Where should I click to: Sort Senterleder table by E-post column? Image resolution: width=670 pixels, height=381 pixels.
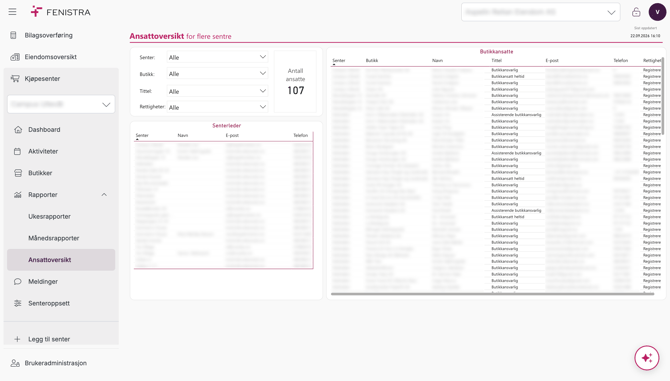pyautogui.click(x=232, y=135)
